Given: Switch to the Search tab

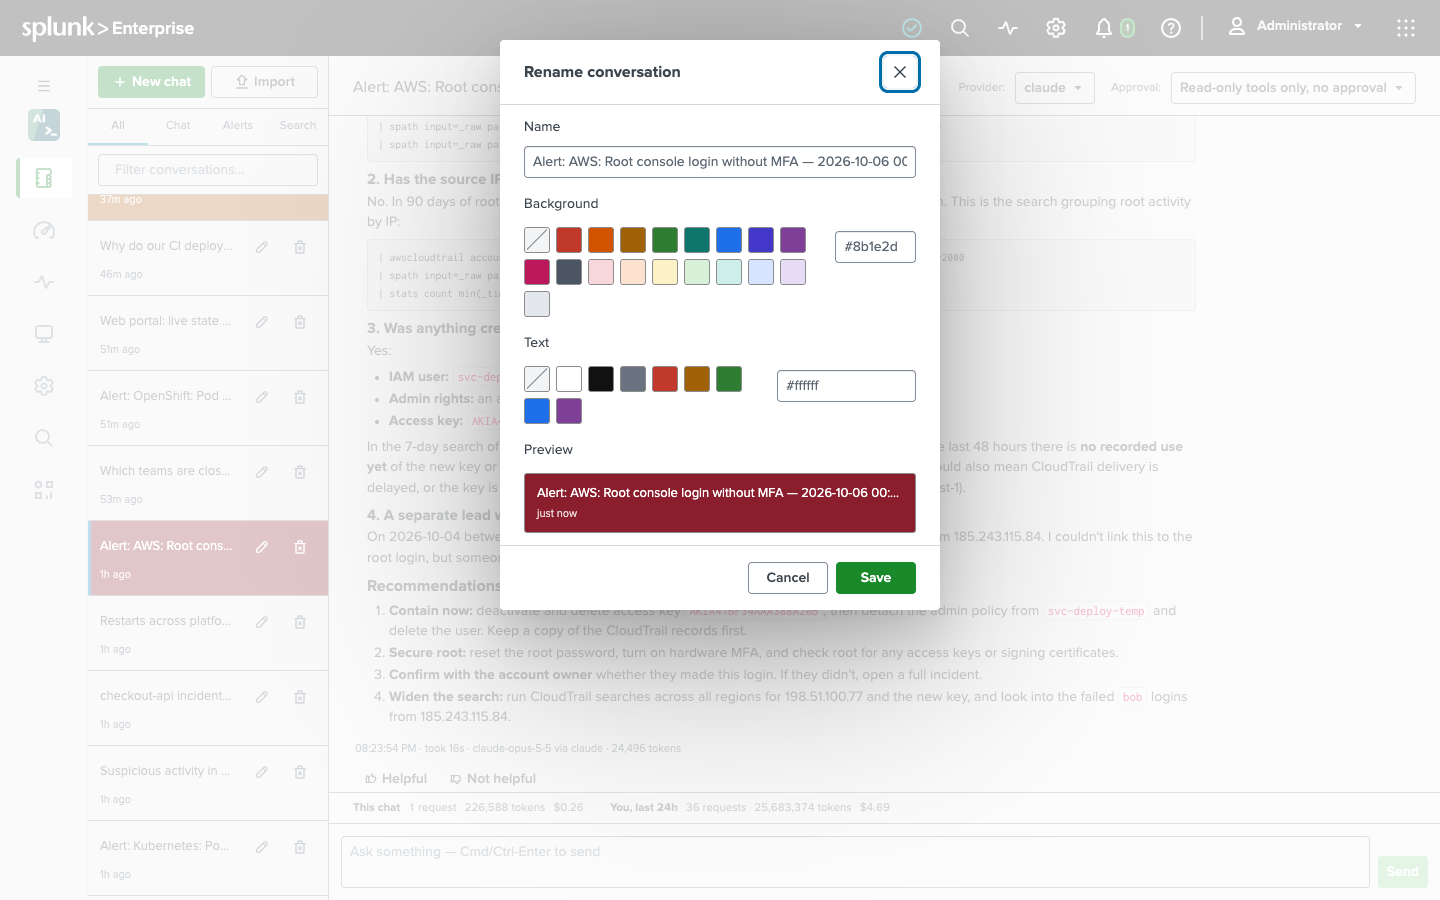Looking at the screenshot, I should click(298, 126).
